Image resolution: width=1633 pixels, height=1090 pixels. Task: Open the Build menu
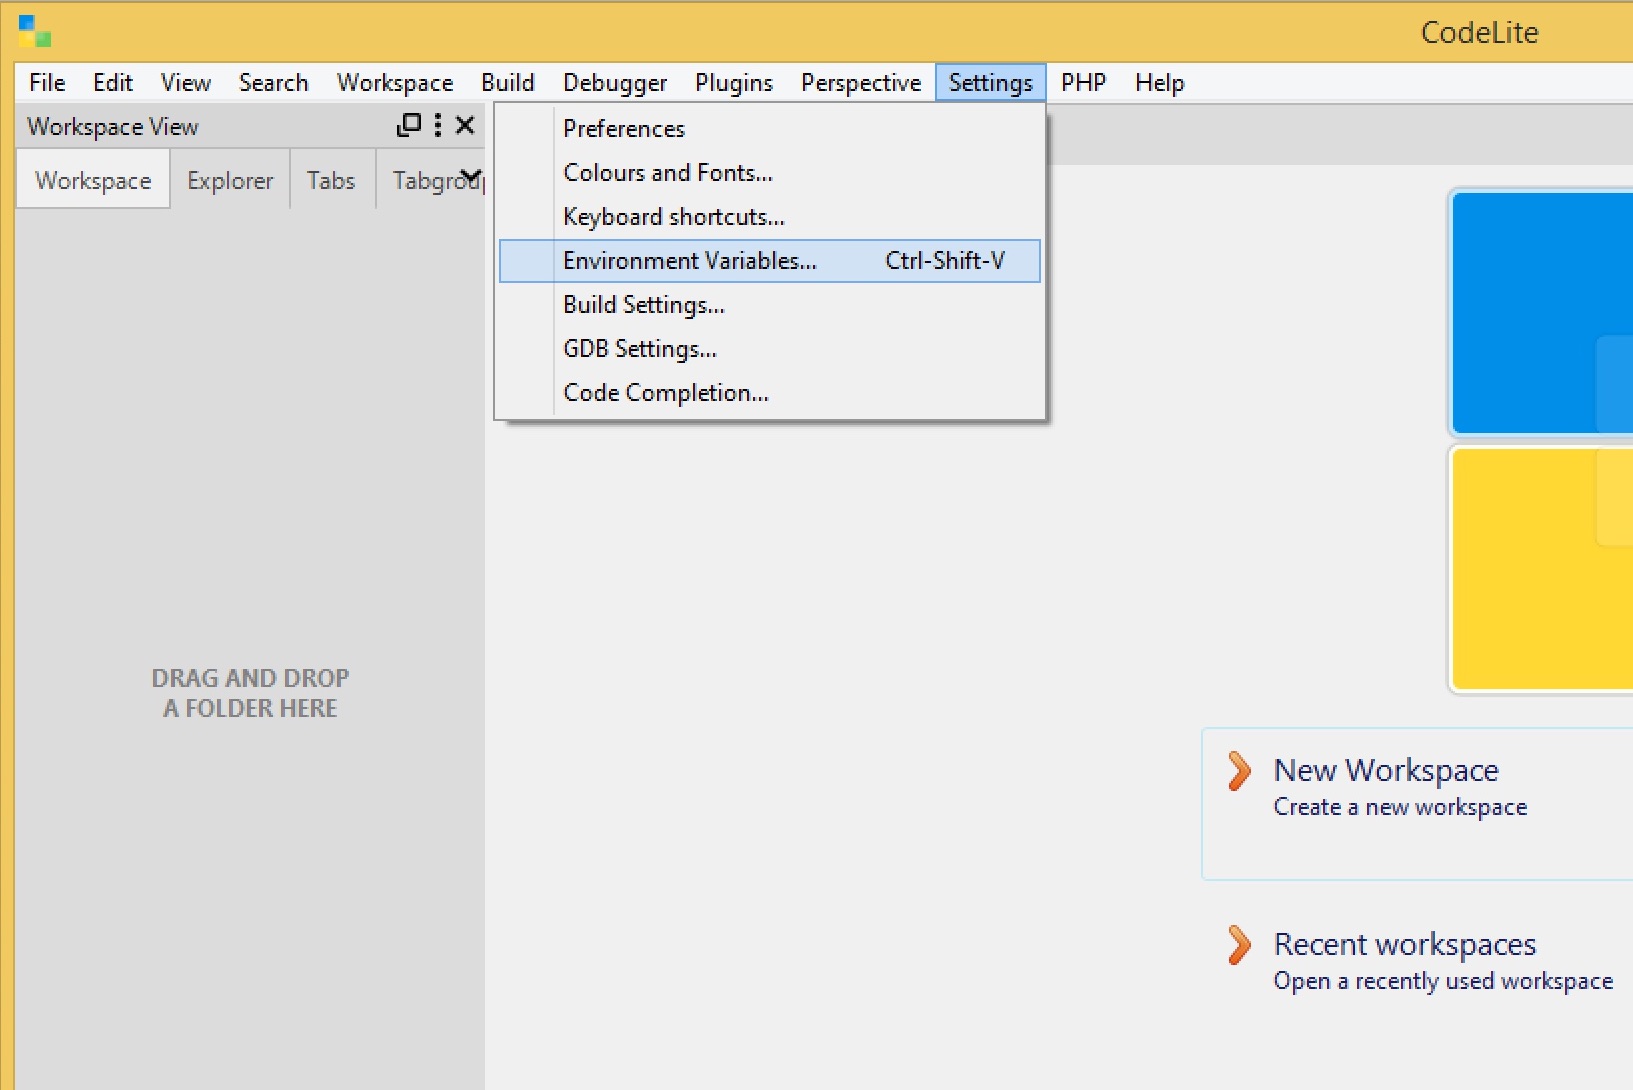508,83
